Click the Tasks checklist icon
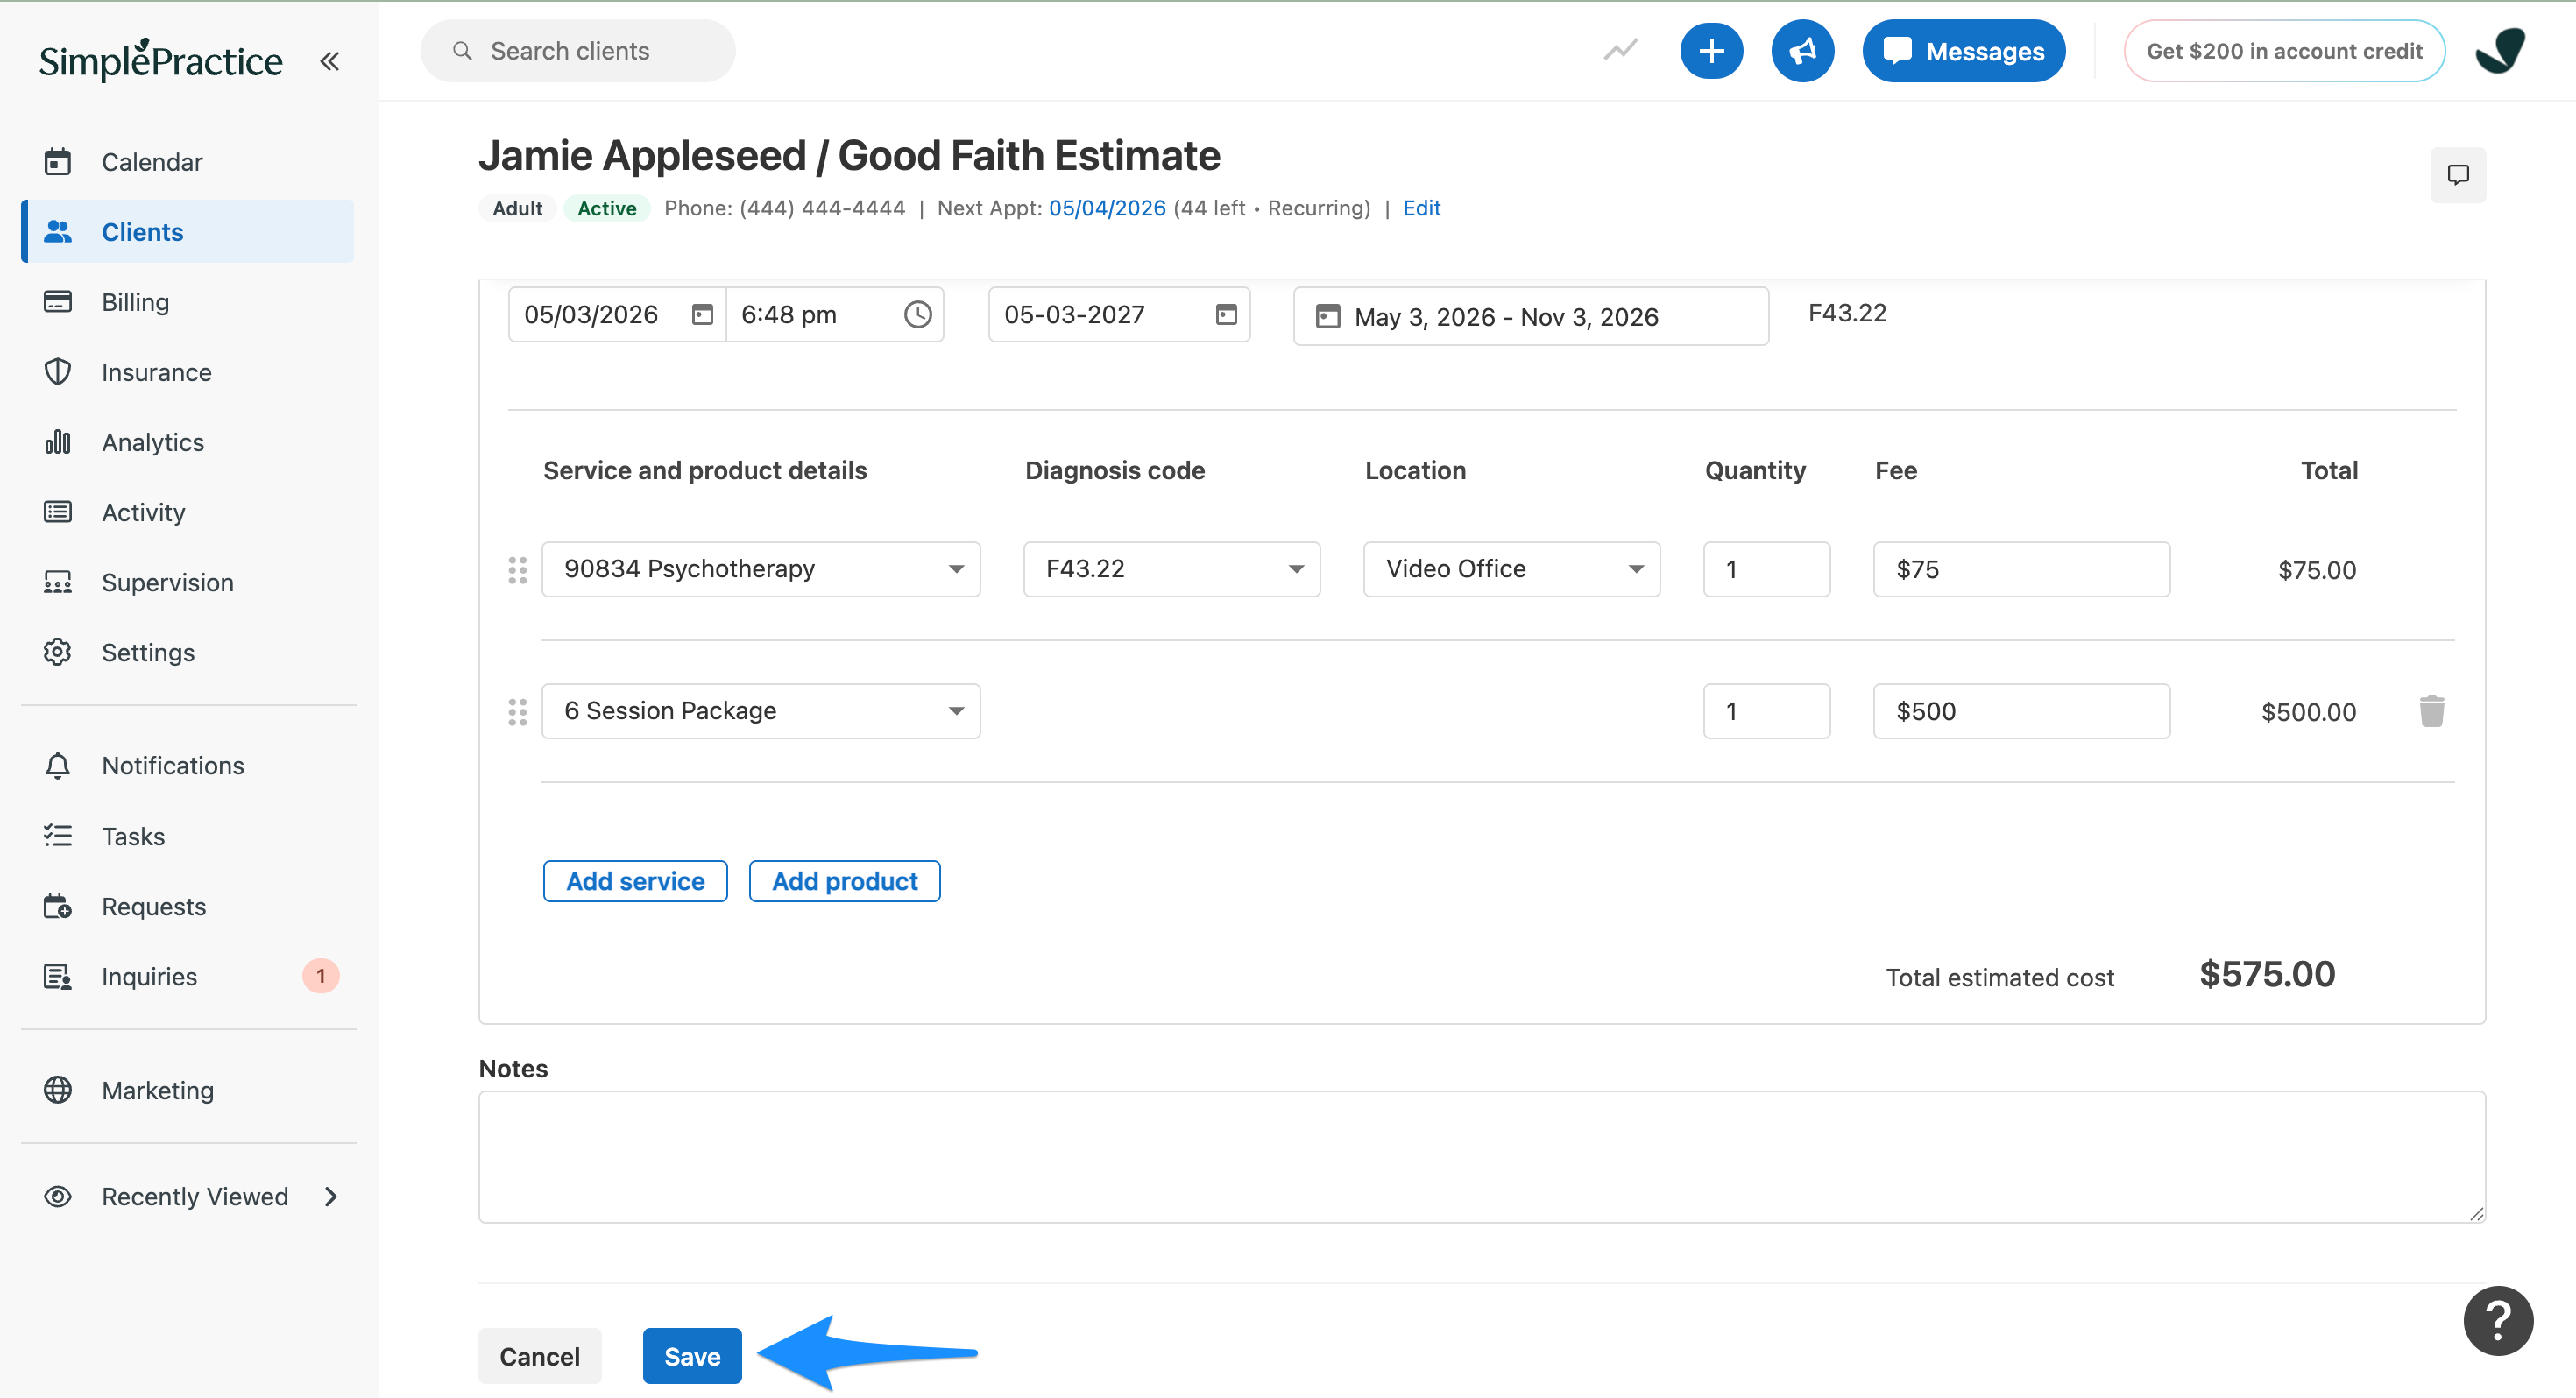The width and height of the screenshot is (2576, 1398). coord(58,836)
